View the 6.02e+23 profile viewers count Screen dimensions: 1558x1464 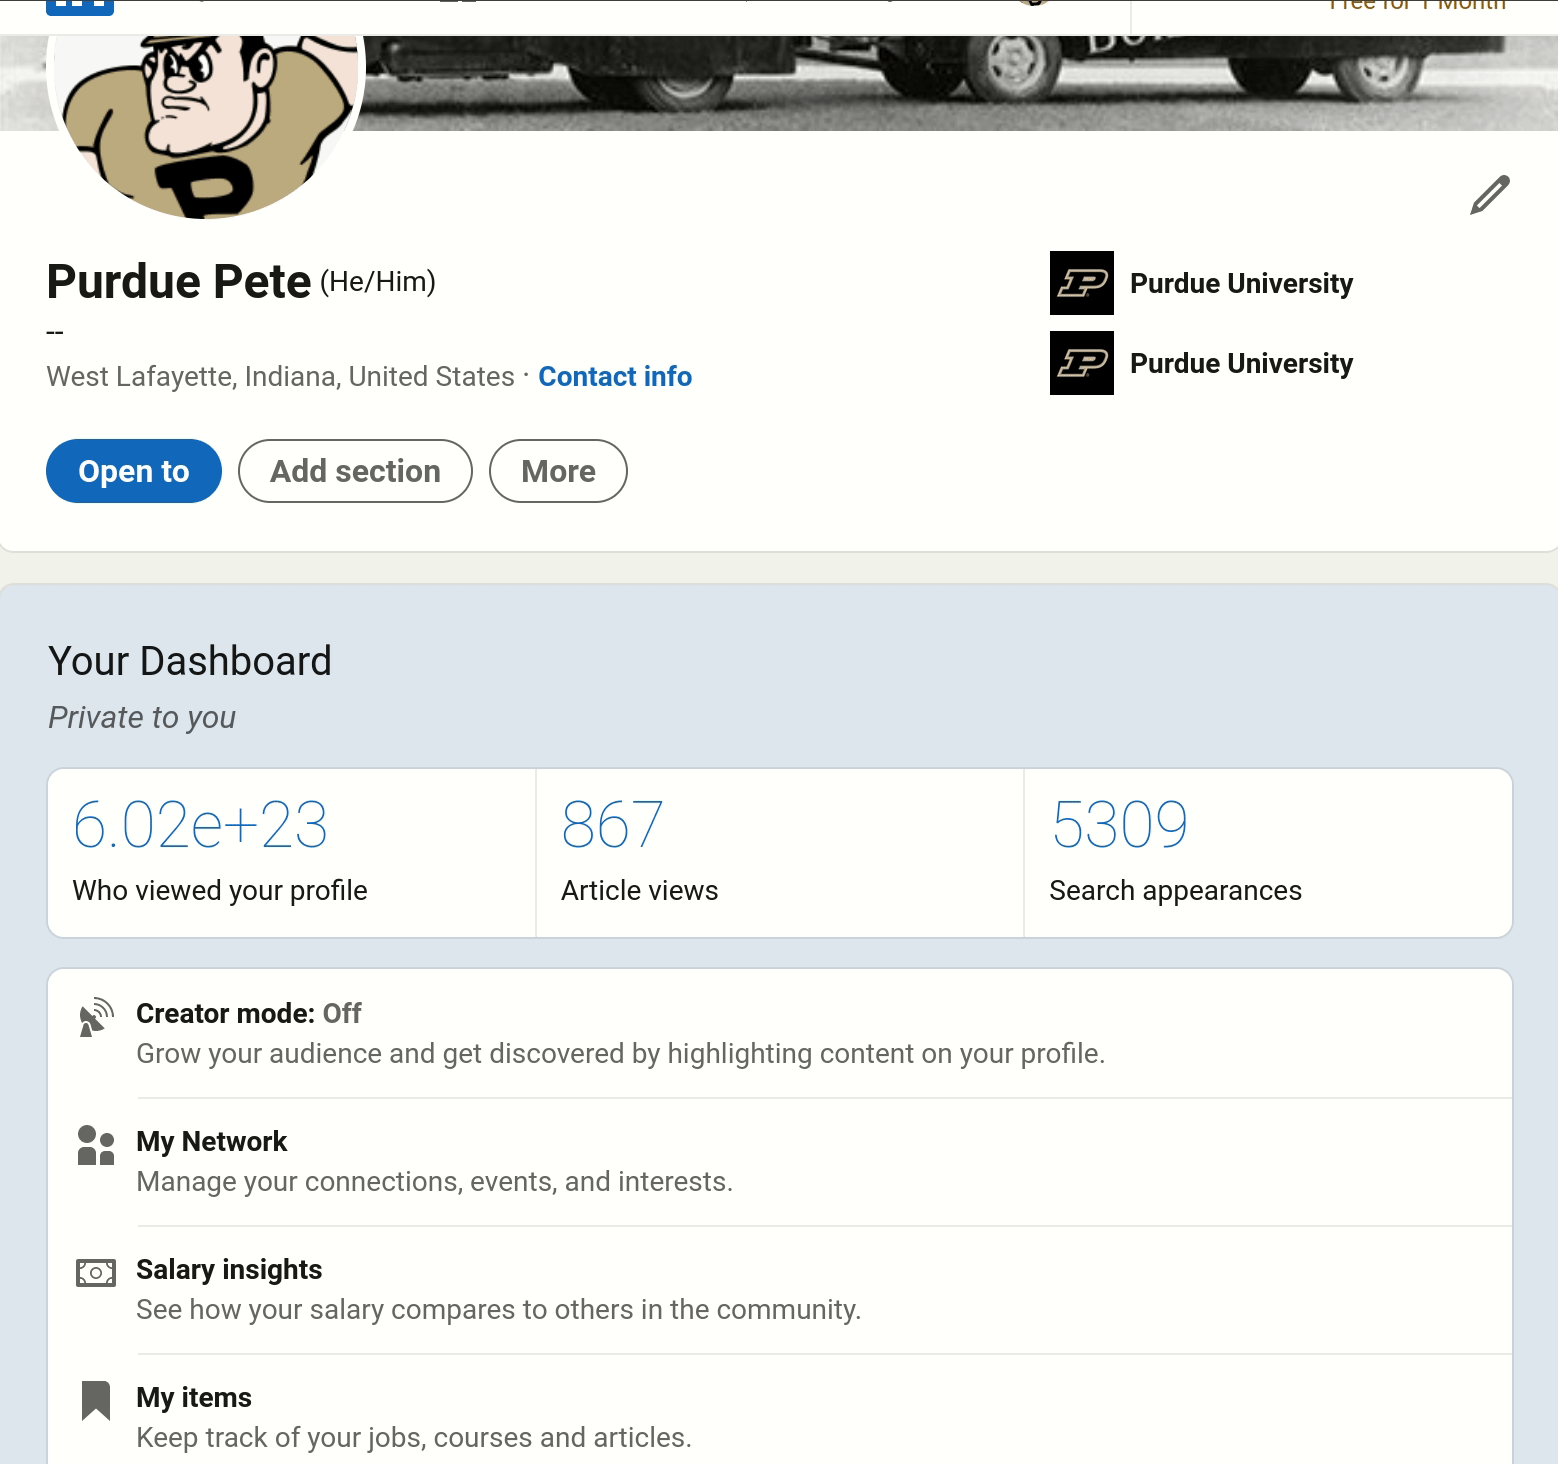200,825
